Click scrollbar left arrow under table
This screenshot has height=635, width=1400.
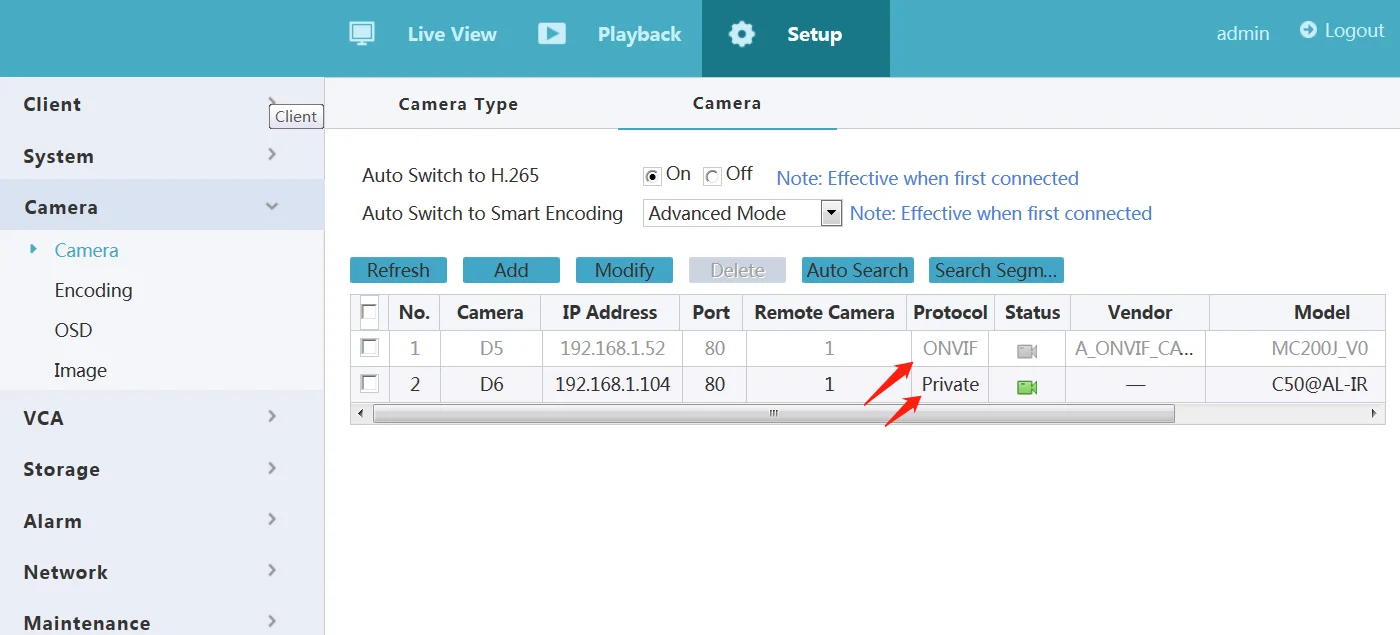point(359,413)
